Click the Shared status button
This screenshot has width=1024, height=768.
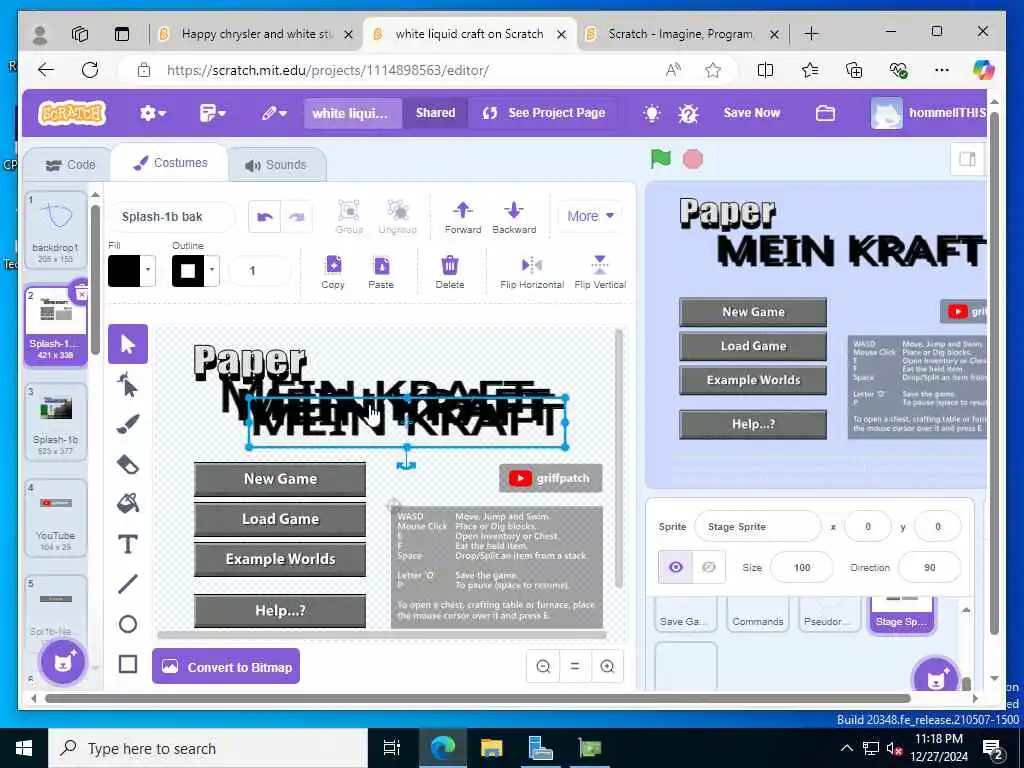[x=435, y=113]
